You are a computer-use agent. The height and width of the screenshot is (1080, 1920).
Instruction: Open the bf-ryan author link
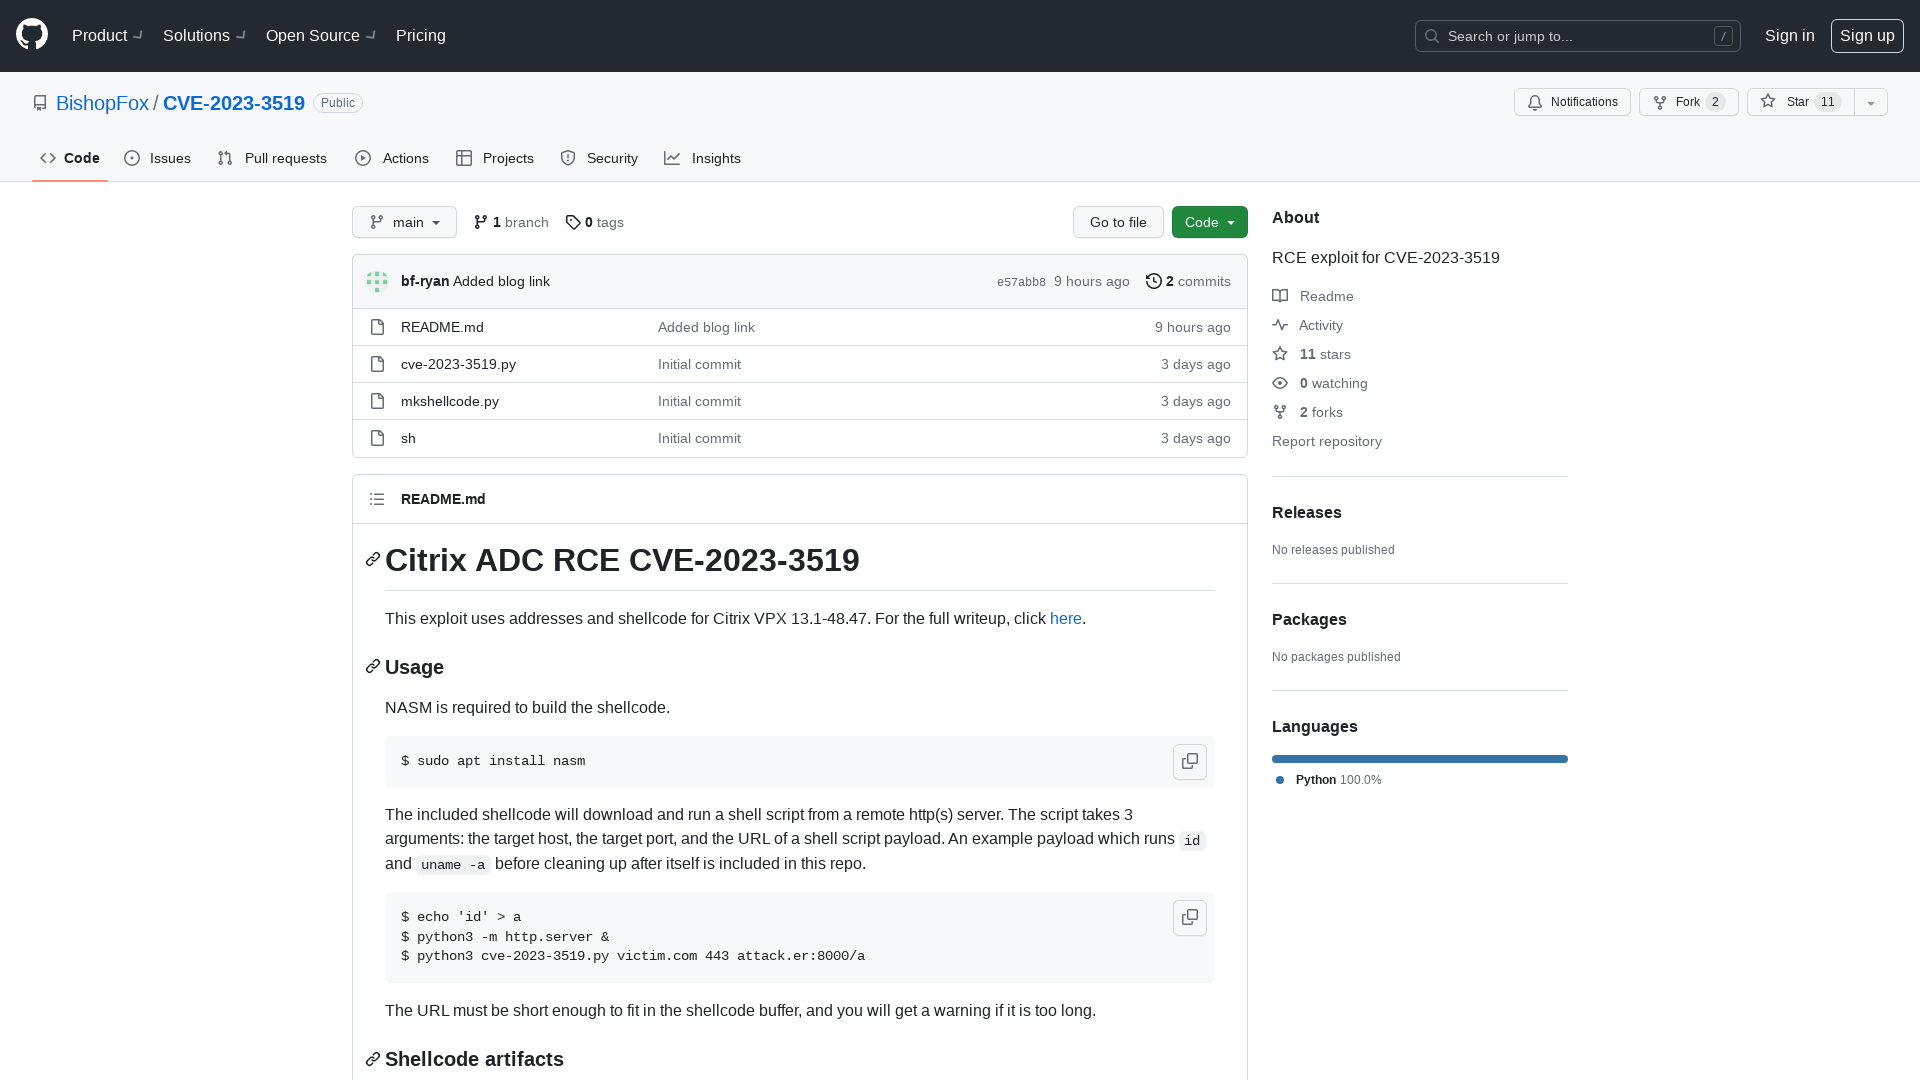[x=425, y=282]
